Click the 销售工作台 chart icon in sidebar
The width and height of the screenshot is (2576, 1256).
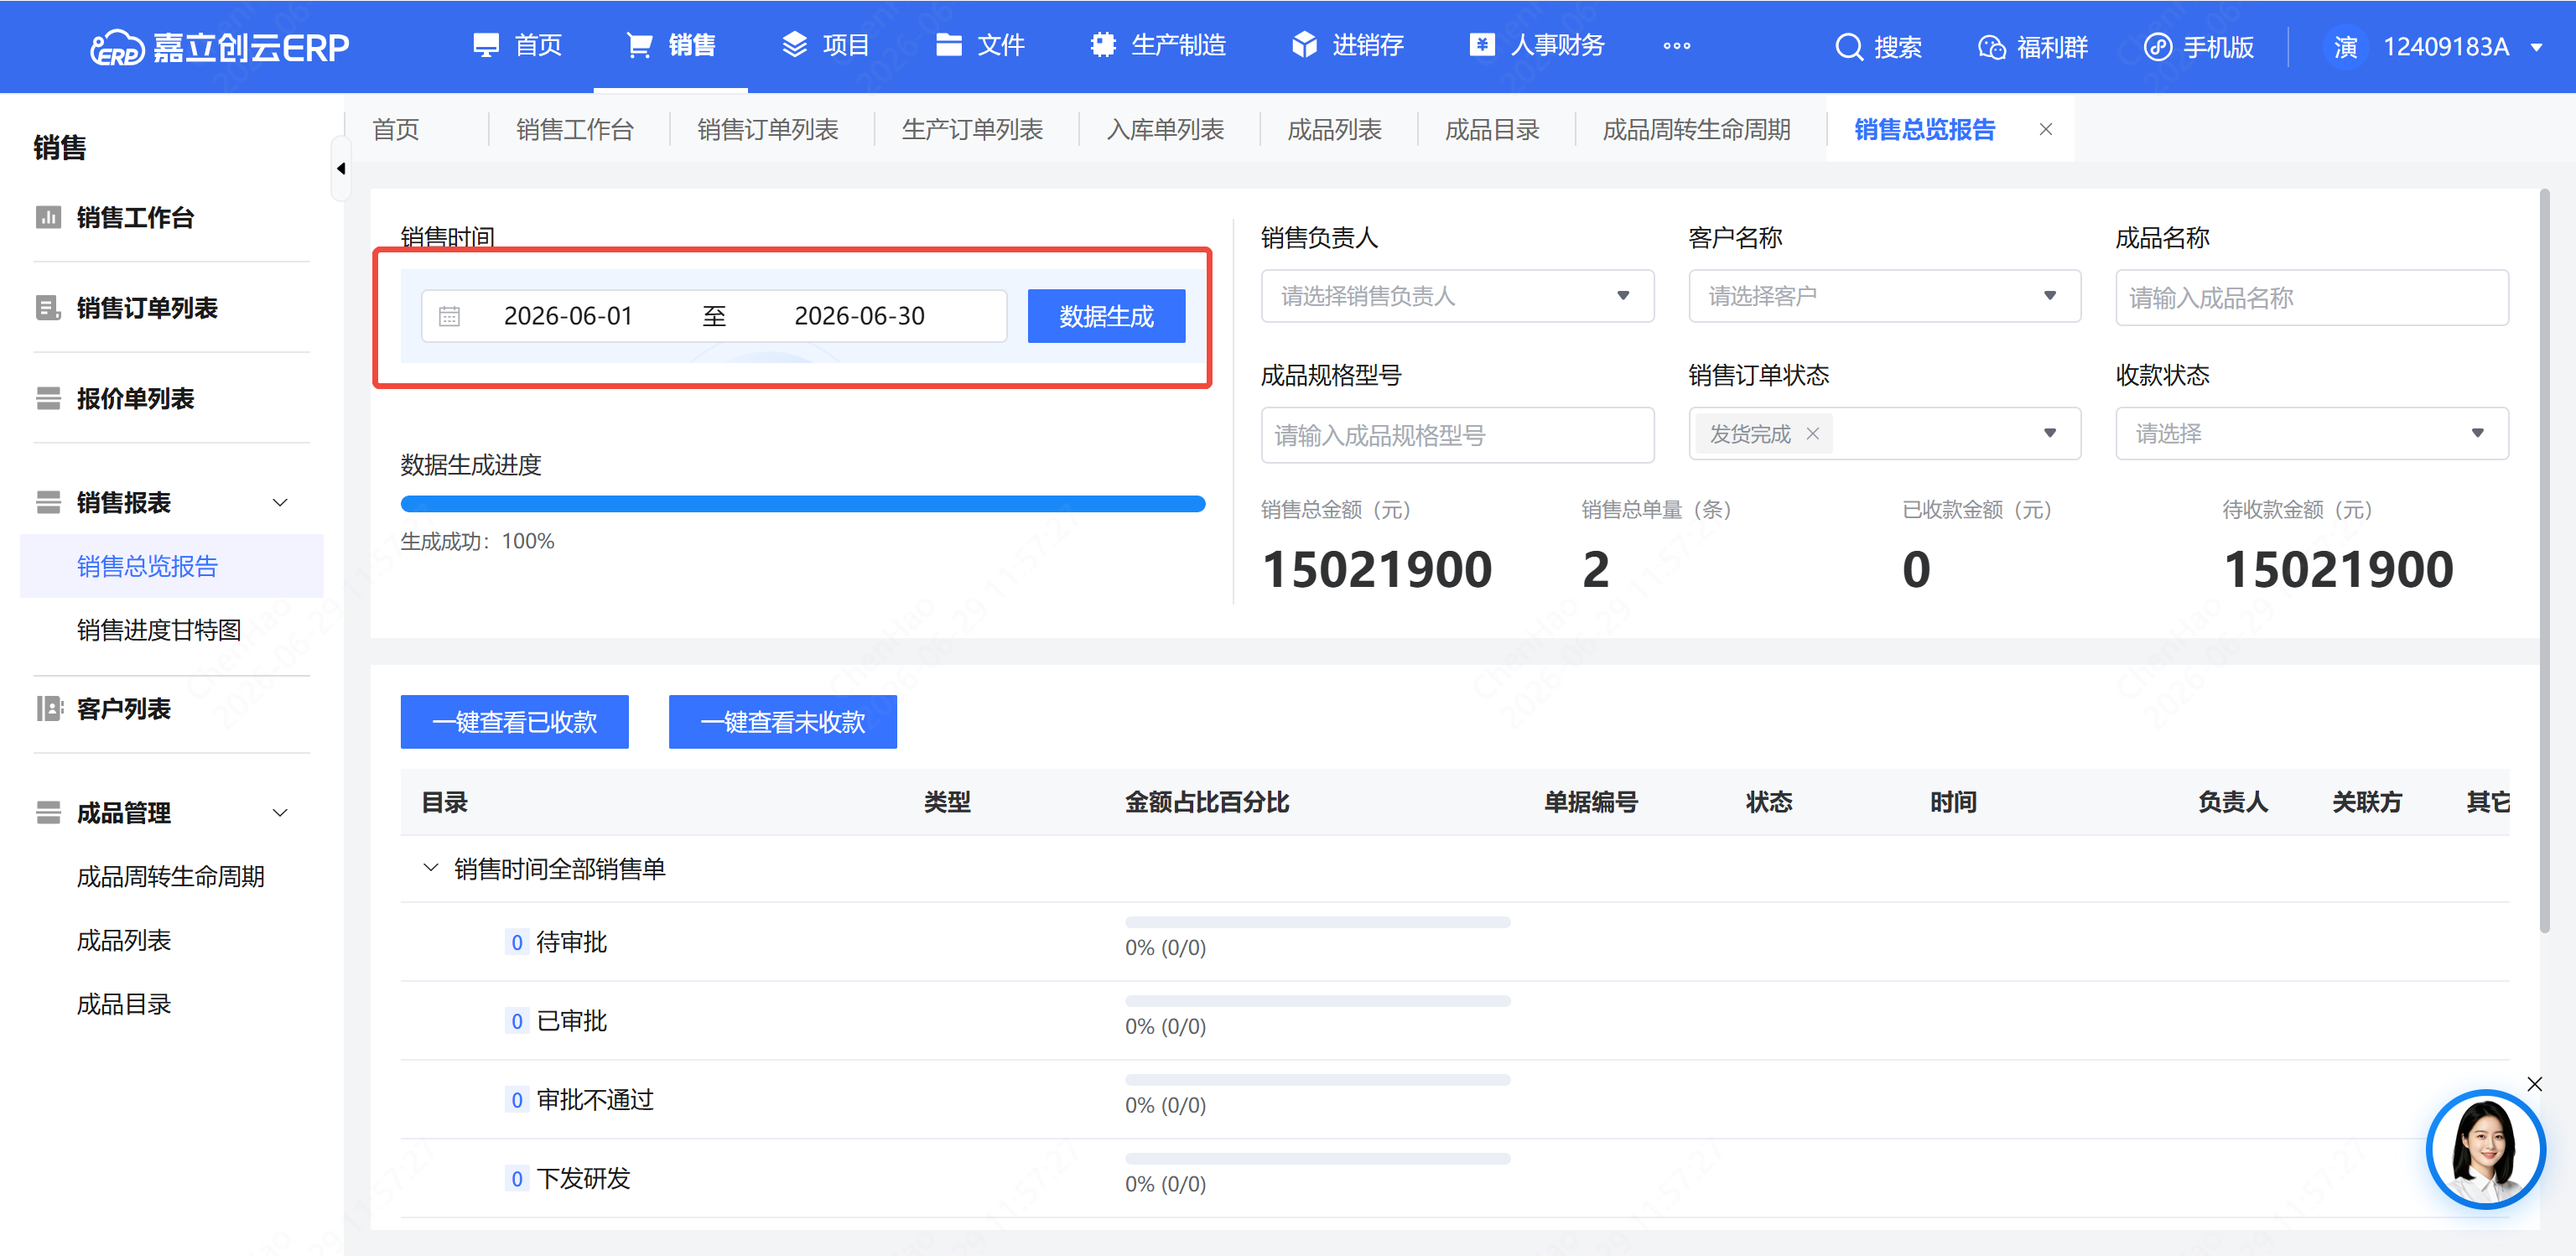(x=48, y=217)
